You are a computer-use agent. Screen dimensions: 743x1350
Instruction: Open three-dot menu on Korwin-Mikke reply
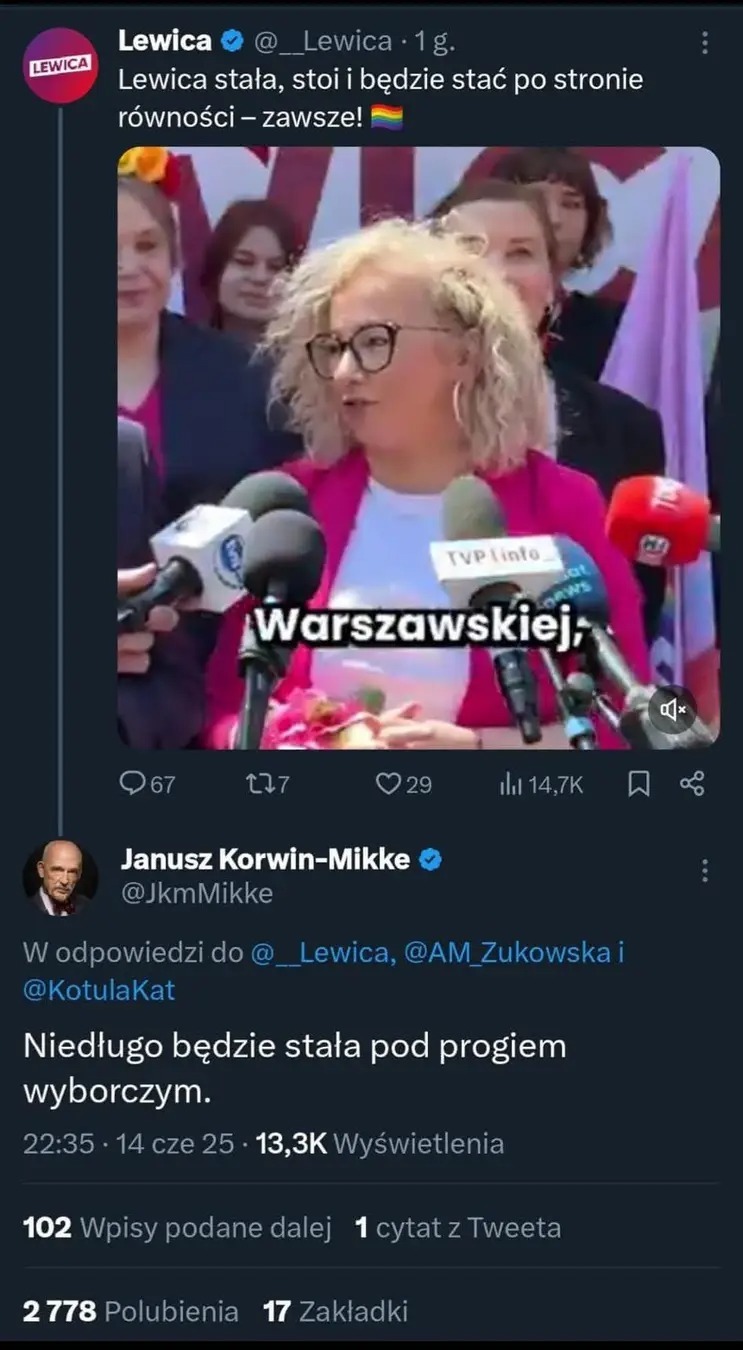point(704,870)
